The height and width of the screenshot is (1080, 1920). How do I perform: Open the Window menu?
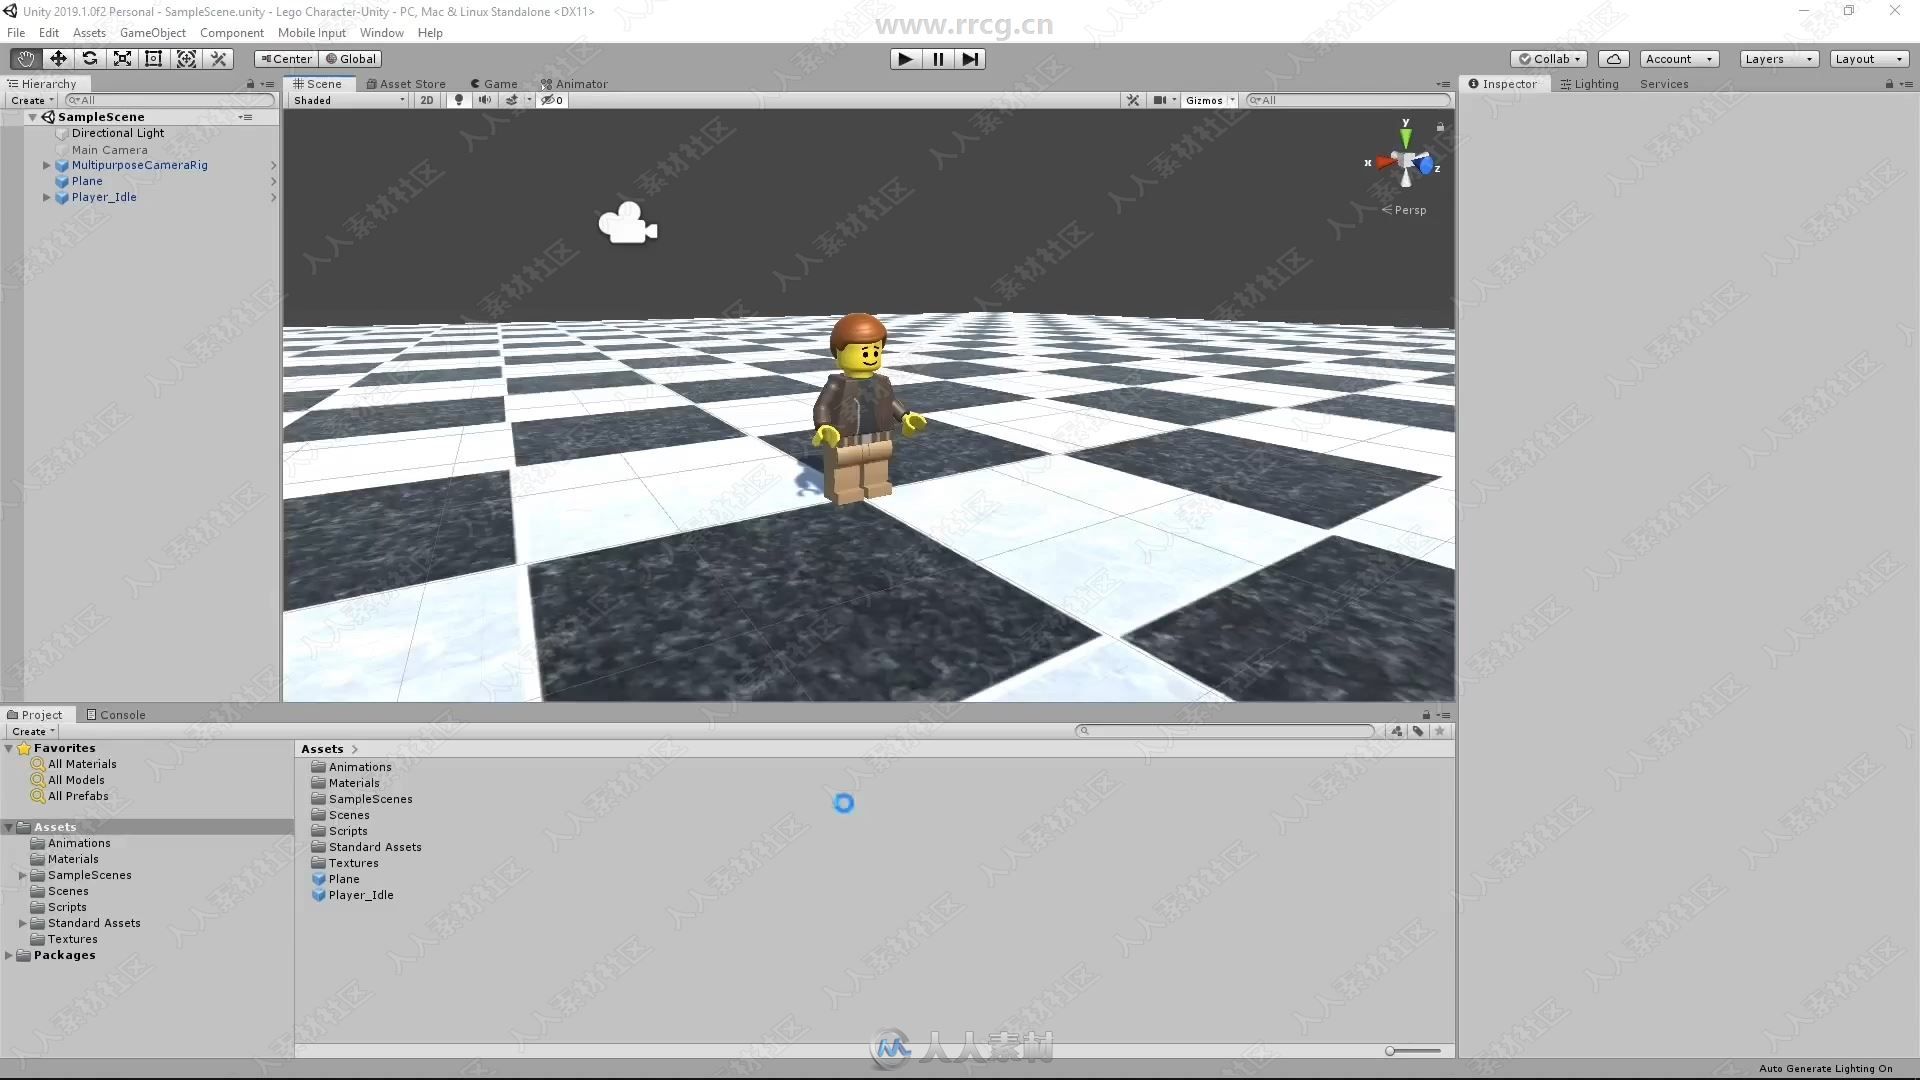point(382,33)
